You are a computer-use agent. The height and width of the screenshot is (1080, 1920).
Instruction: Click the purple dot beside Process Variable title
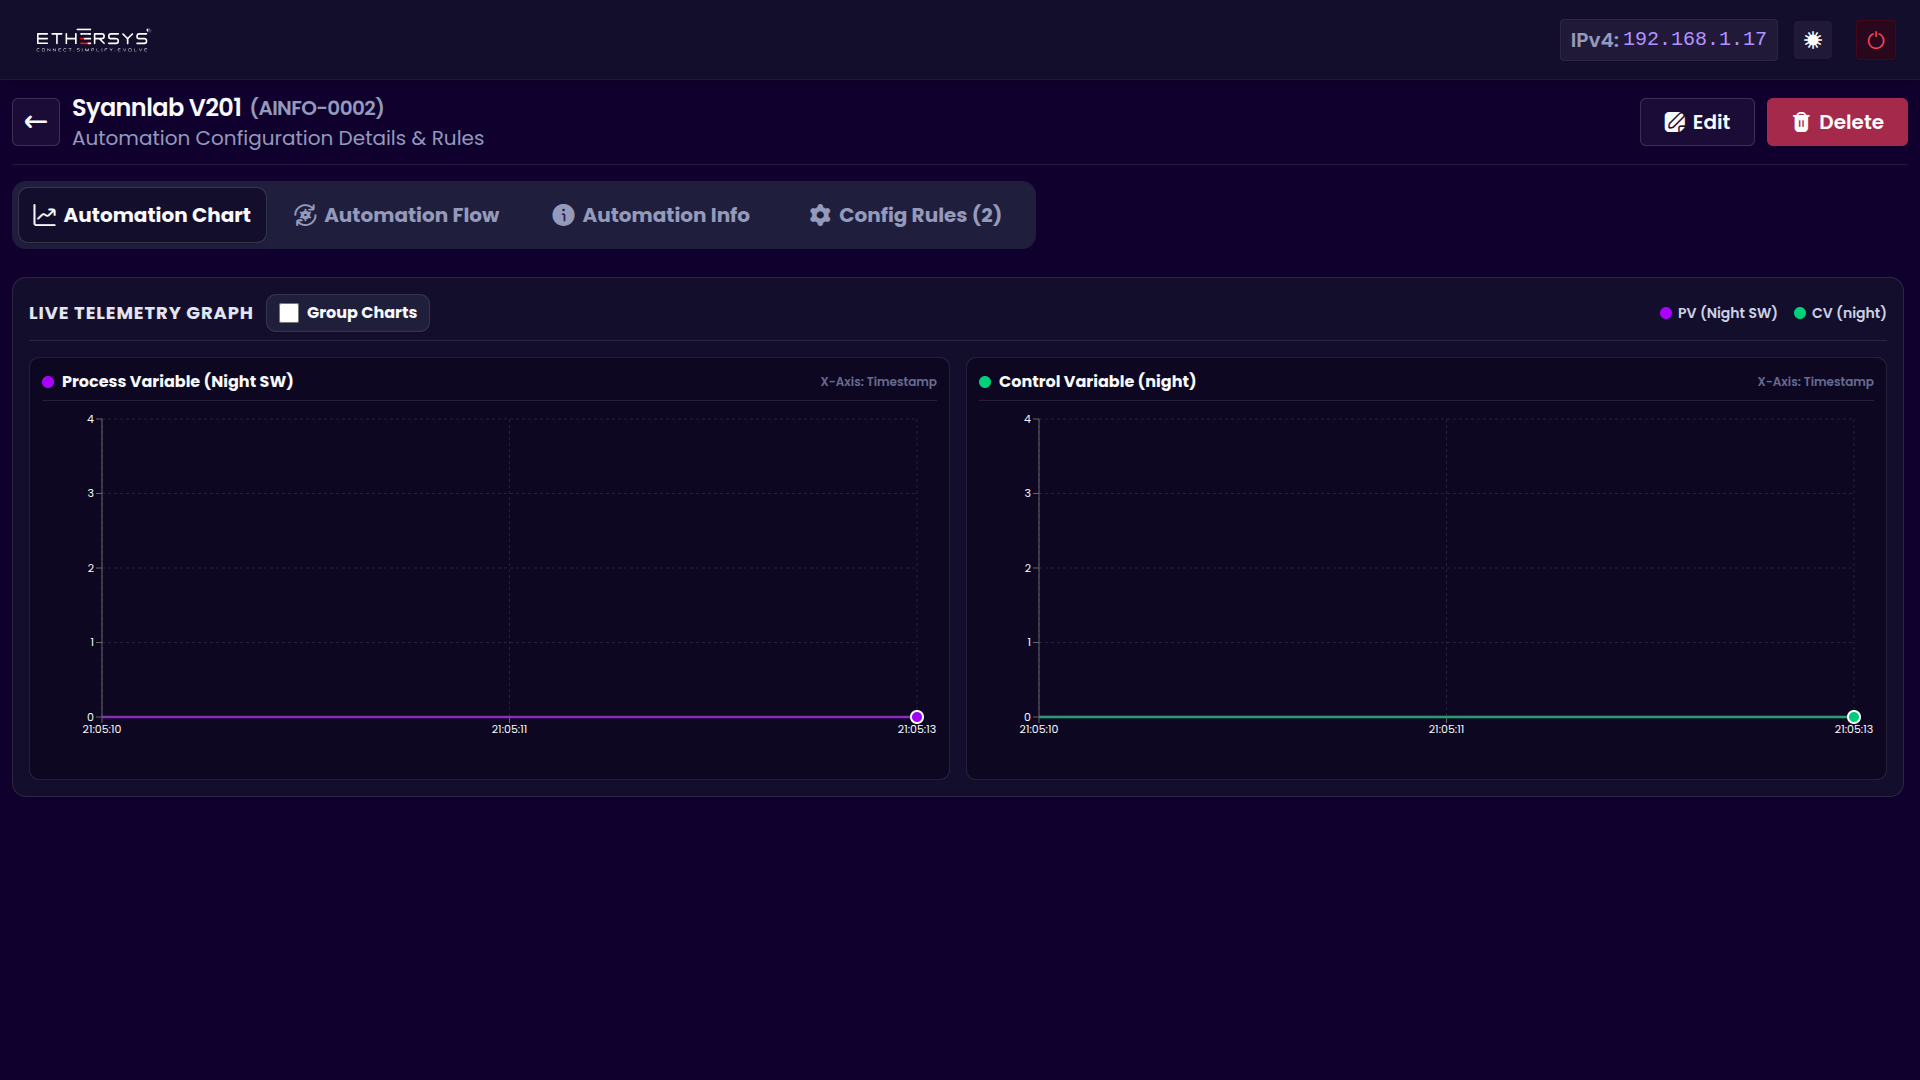coord(48,382)
